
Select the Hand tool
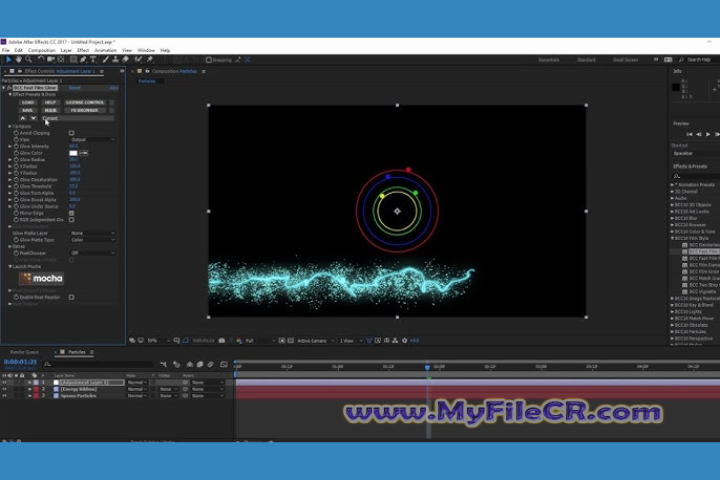point(18,59)
